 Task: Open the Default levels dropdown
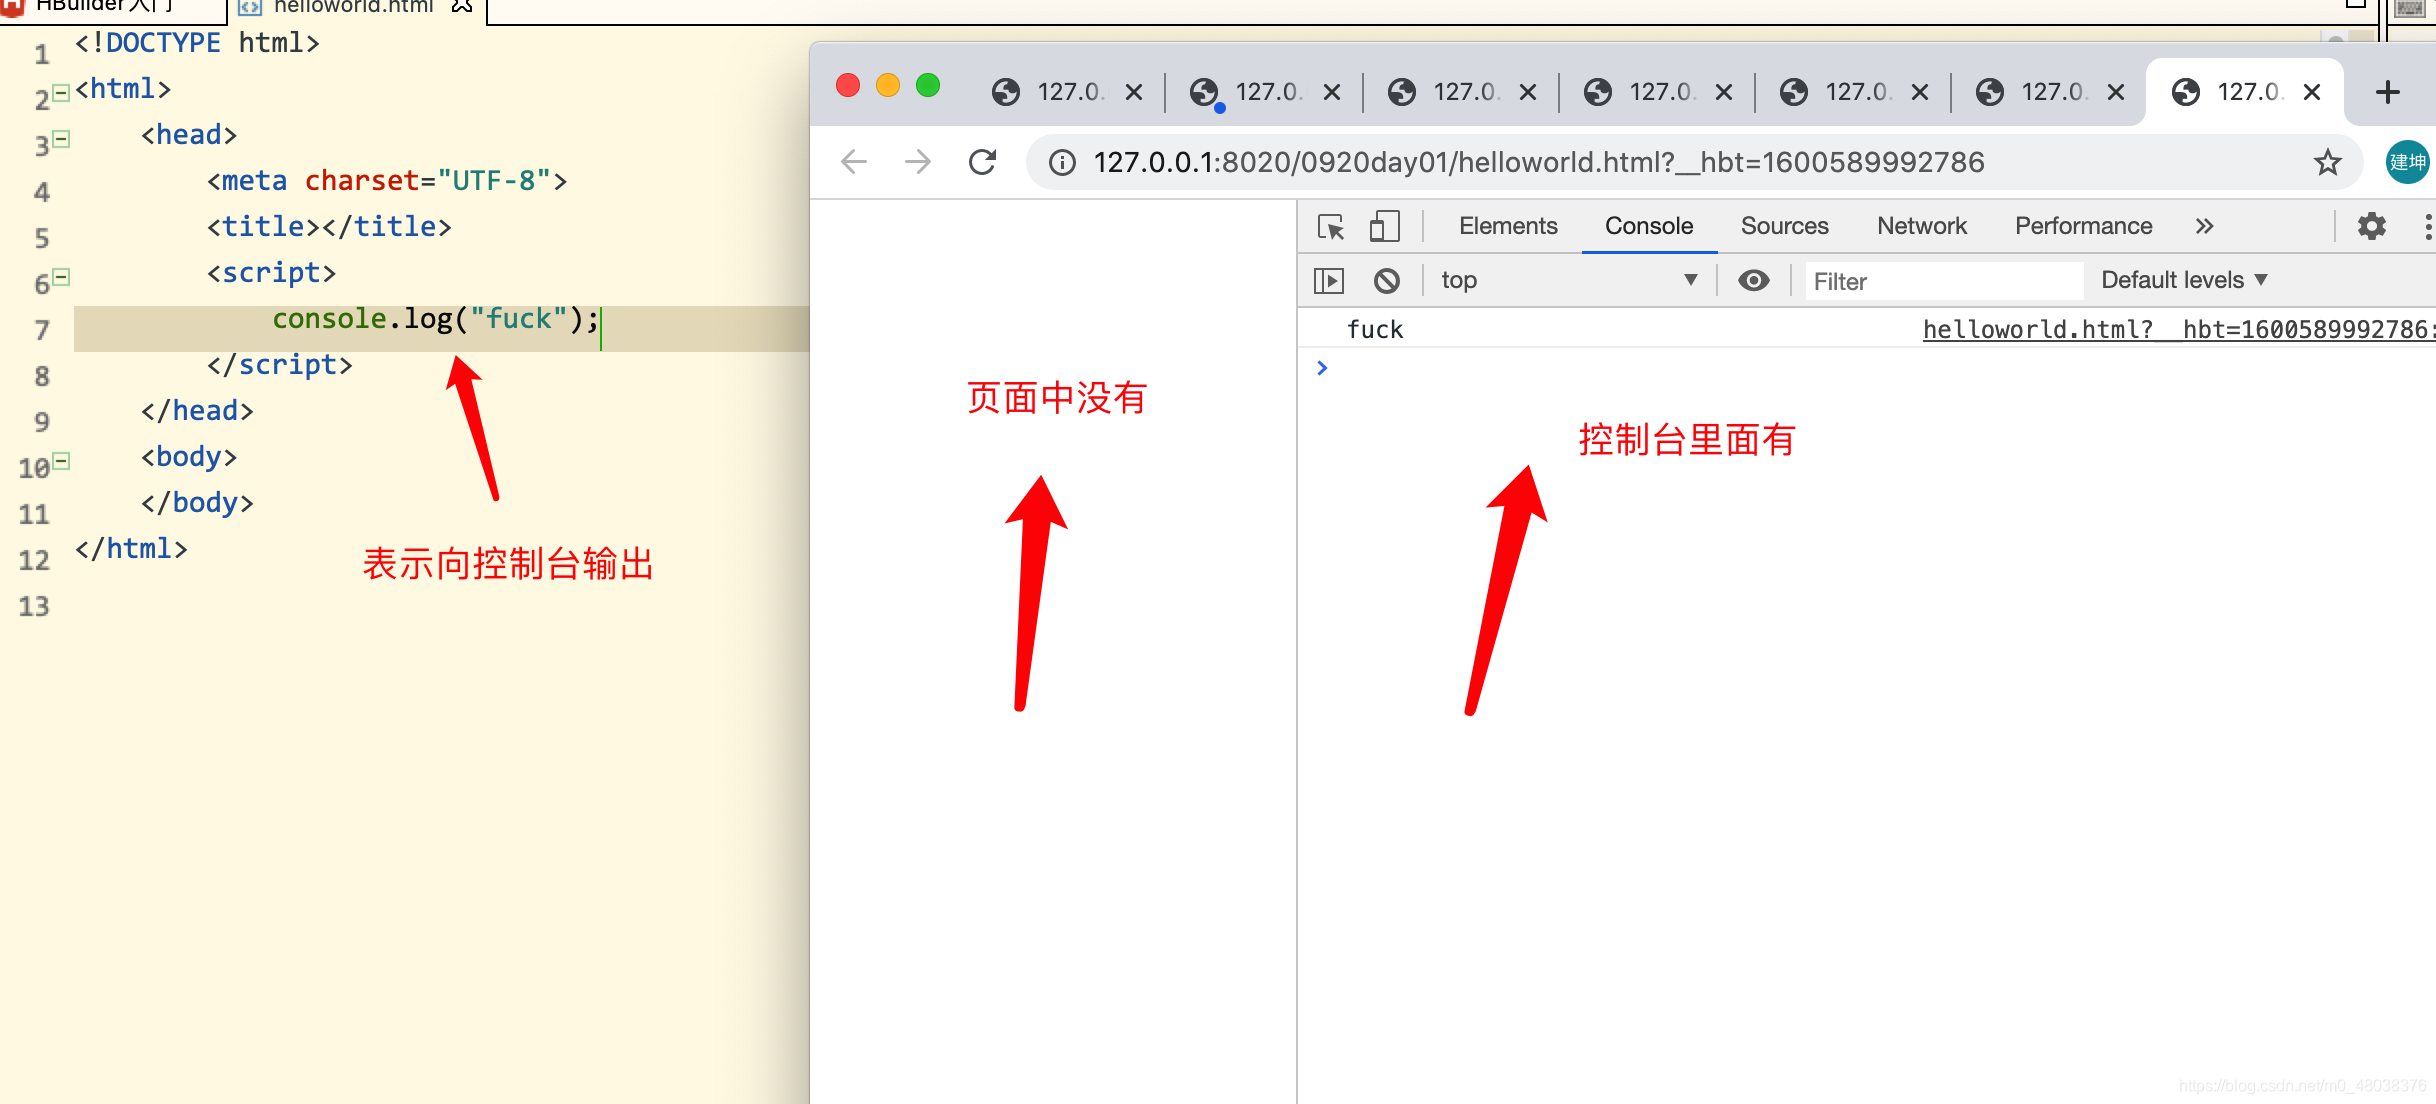(2184, 281)
